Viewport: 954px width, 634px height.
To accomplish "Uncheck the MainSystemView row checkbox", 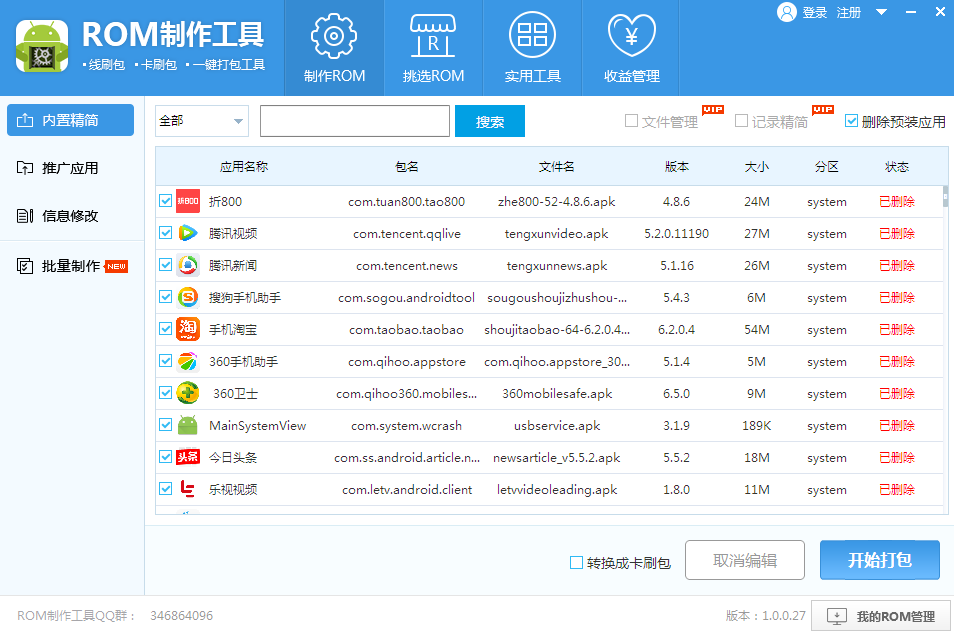I will pos(165,425).
